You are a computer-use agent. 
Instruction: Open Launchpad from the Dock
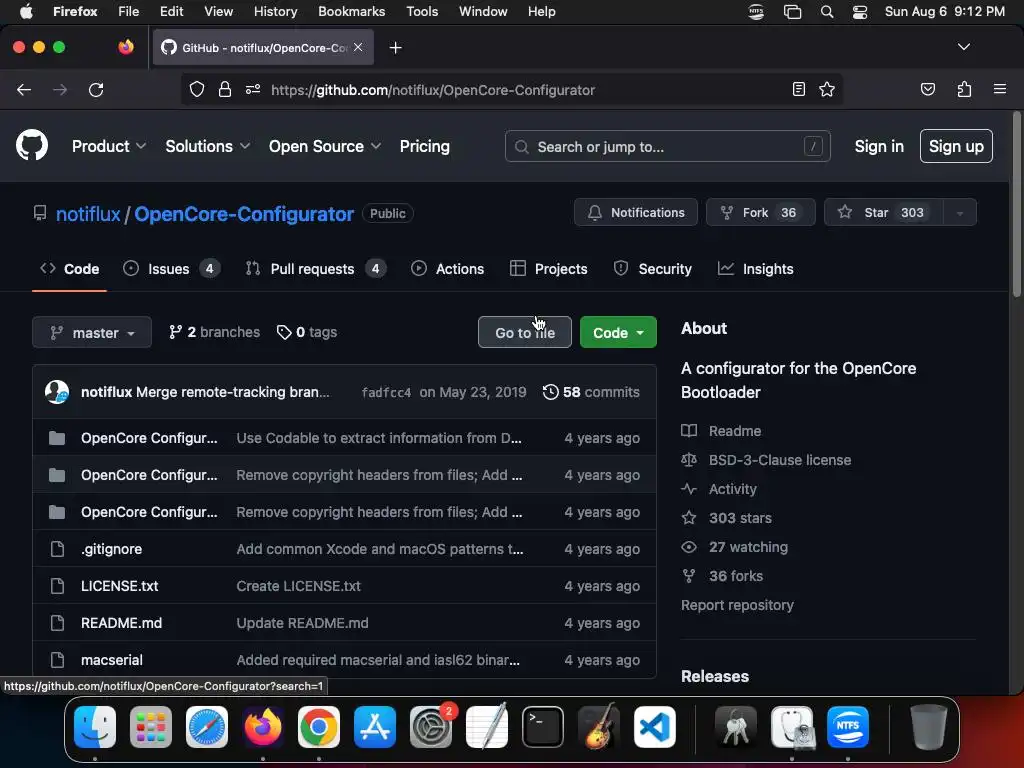pyautogui.click(x=151, y=727)
